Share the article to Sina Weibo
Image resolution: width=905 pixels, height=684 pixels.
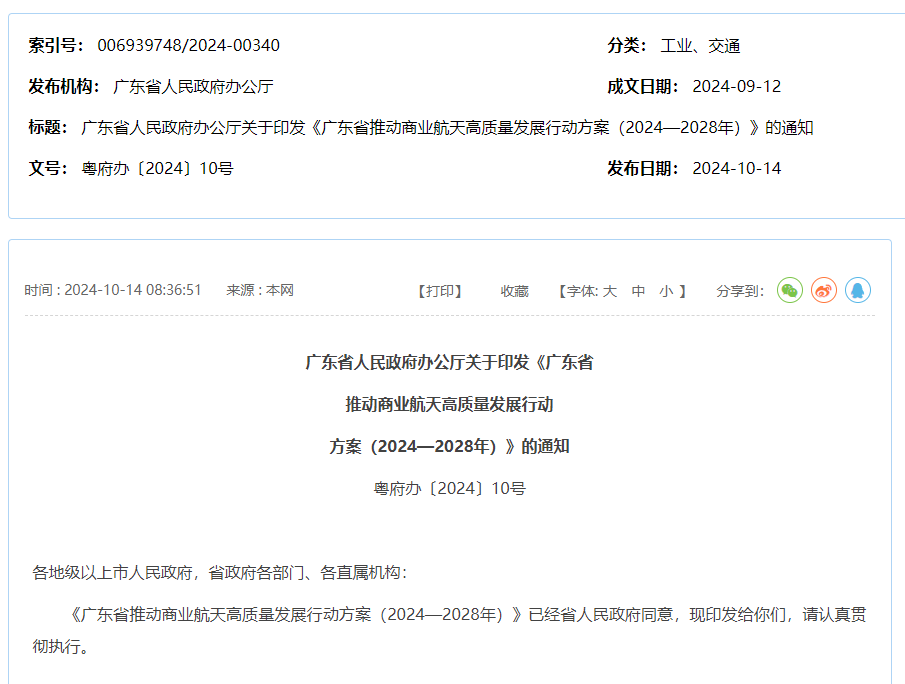(824, 290)
